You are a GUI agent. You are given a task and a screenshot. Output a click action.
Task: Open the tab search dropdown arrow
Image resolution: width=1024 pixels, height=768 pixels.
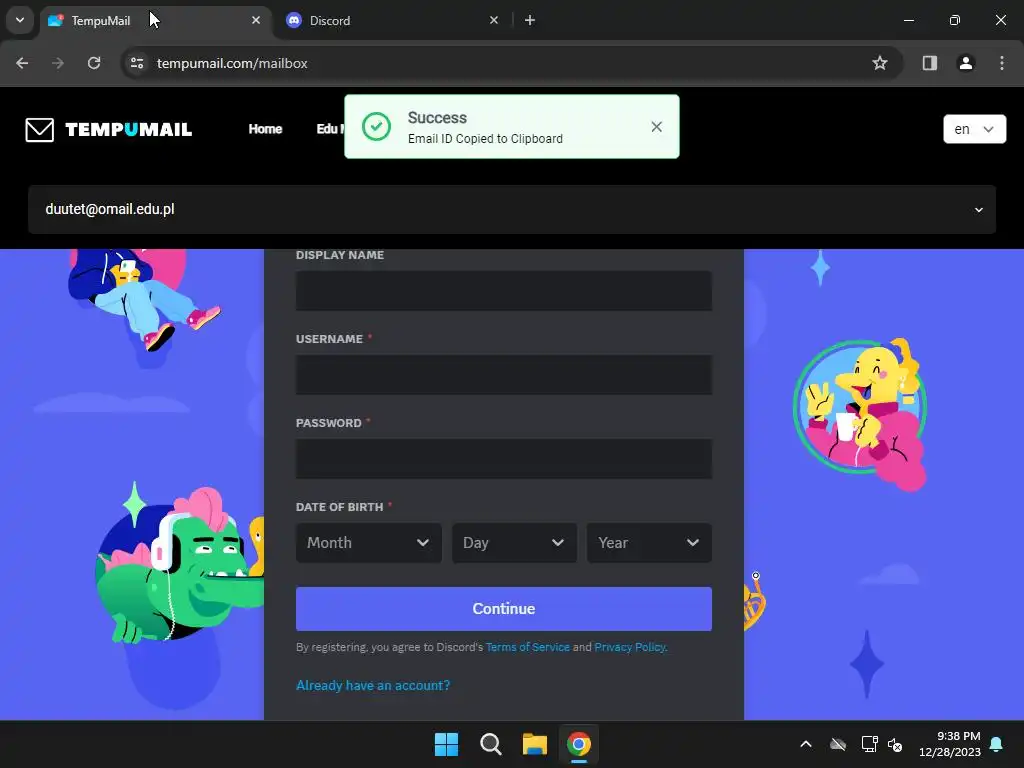pyautogui.click(x=20, y=20)
